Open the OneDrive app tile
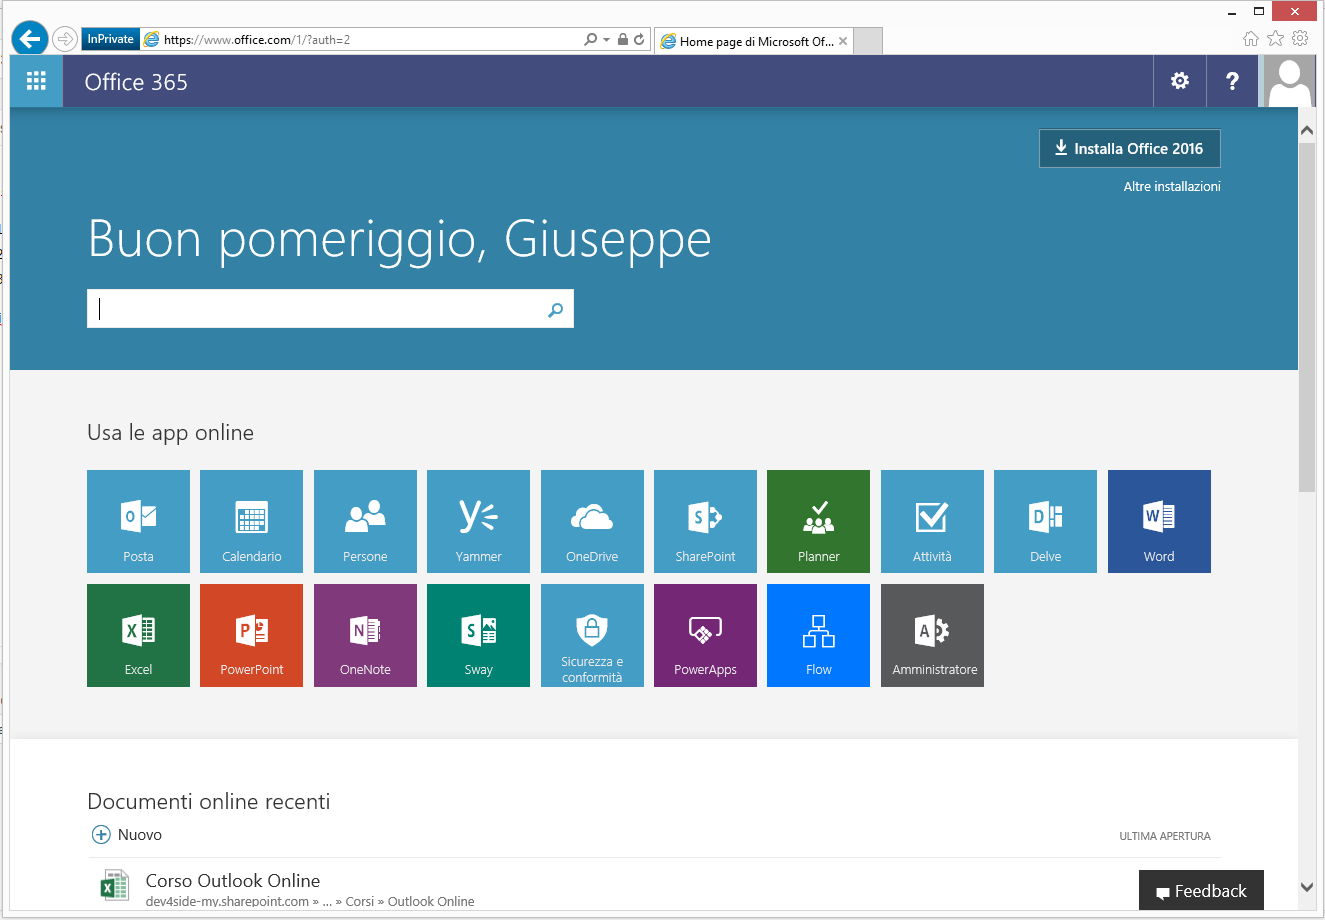Screen dimensions: 1325x920 click(592, 521)
